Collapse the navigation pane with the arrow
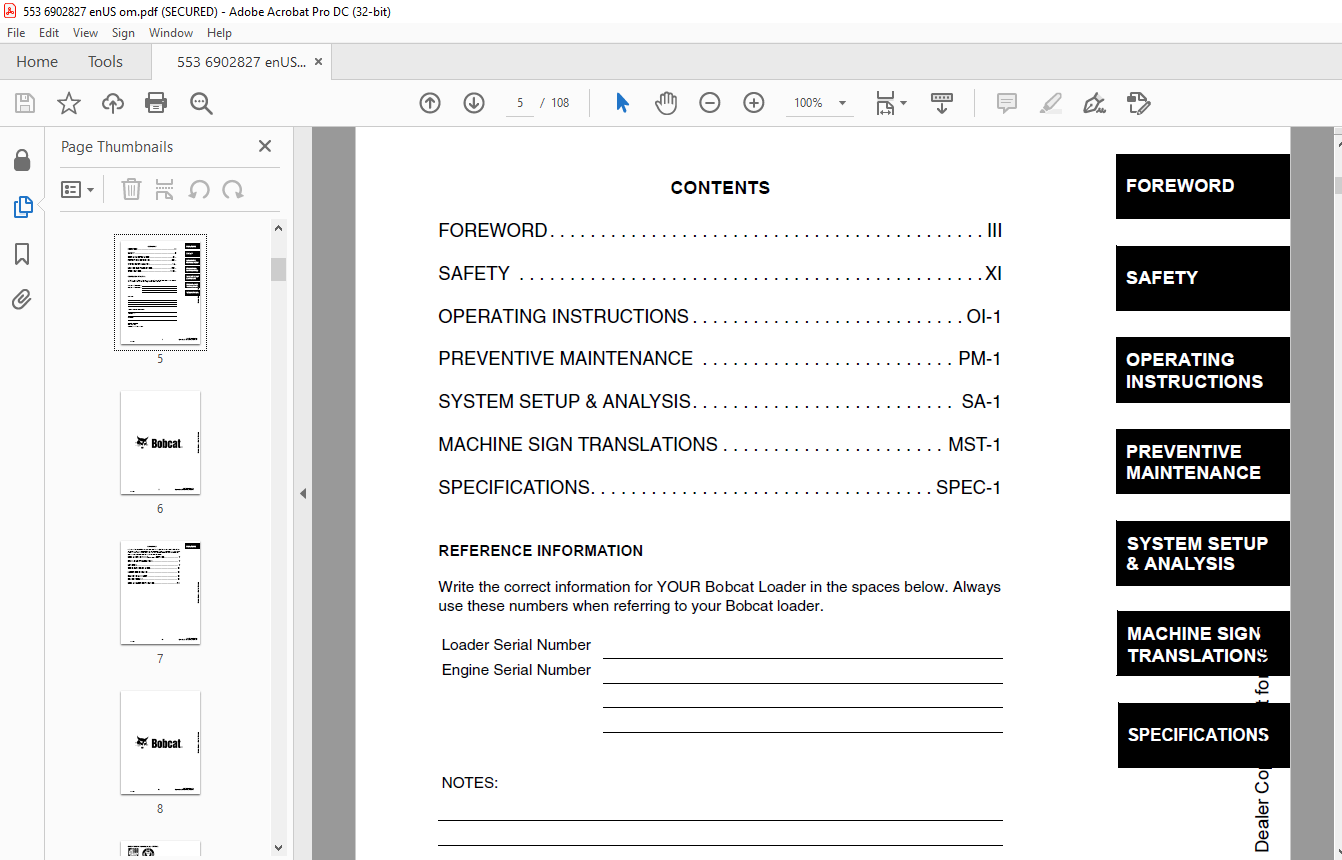Screen dimensions: 1342x860 303,493
